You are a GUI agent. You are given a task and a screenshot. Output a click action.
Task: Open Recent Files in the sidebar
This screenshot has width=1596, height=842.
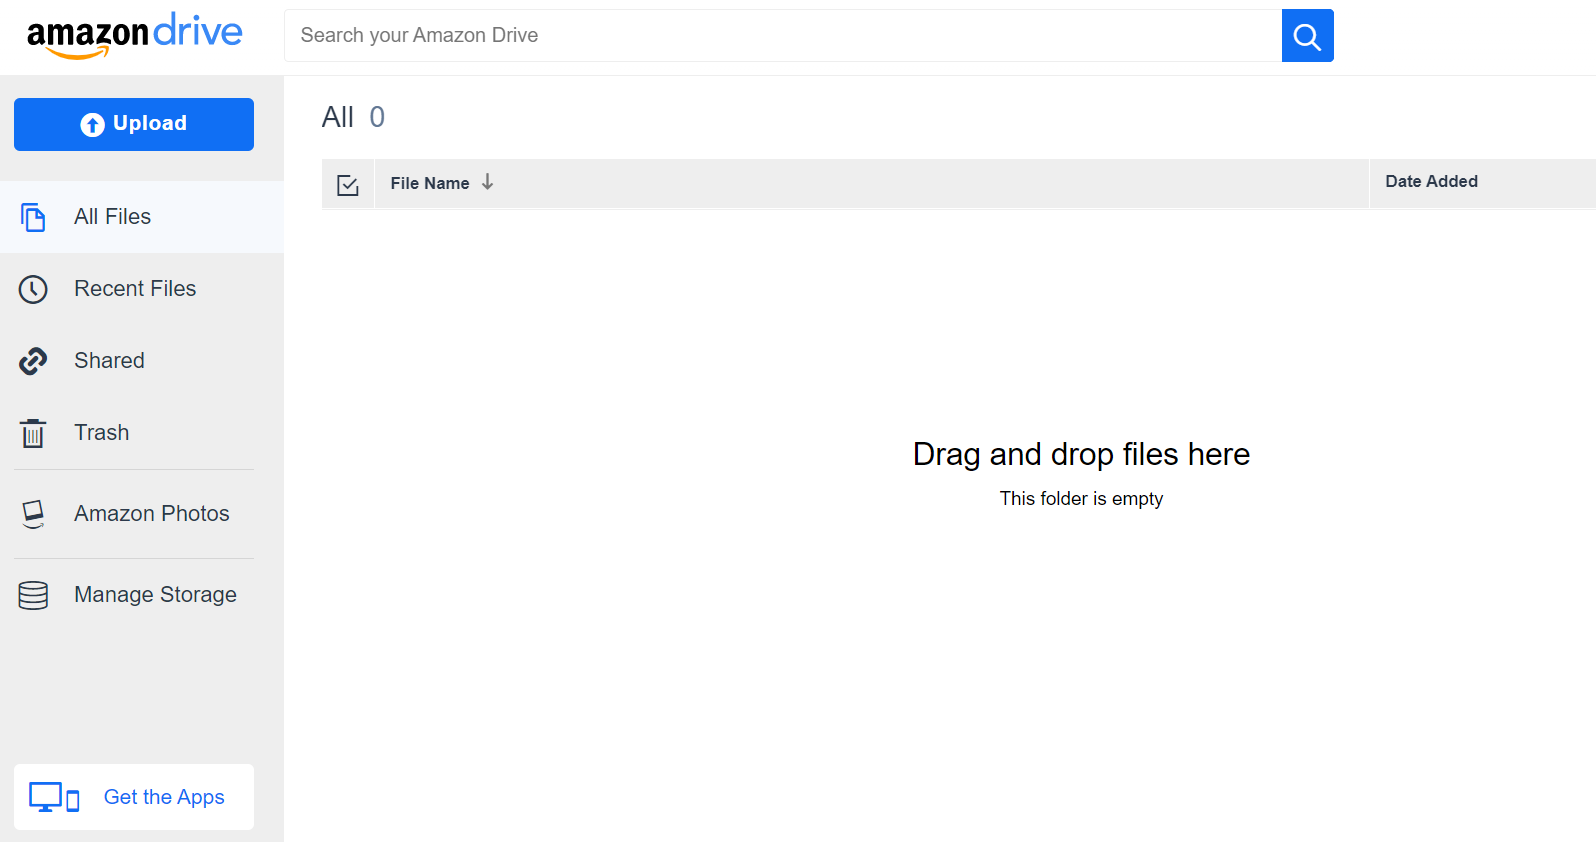tap(142, 289)
